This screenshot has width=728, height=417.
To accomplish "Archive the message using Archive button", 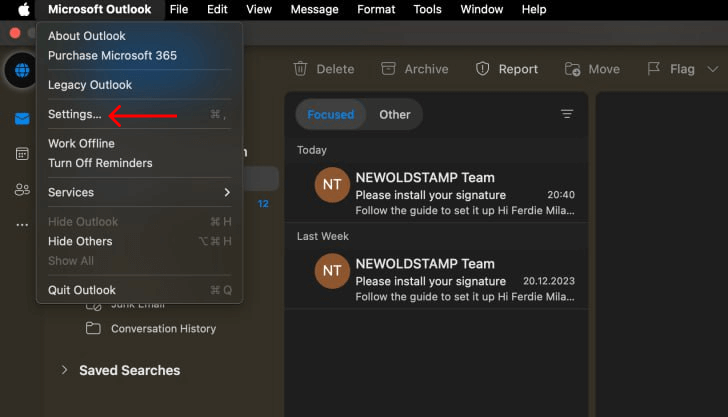I will click(x=414, y=69).
